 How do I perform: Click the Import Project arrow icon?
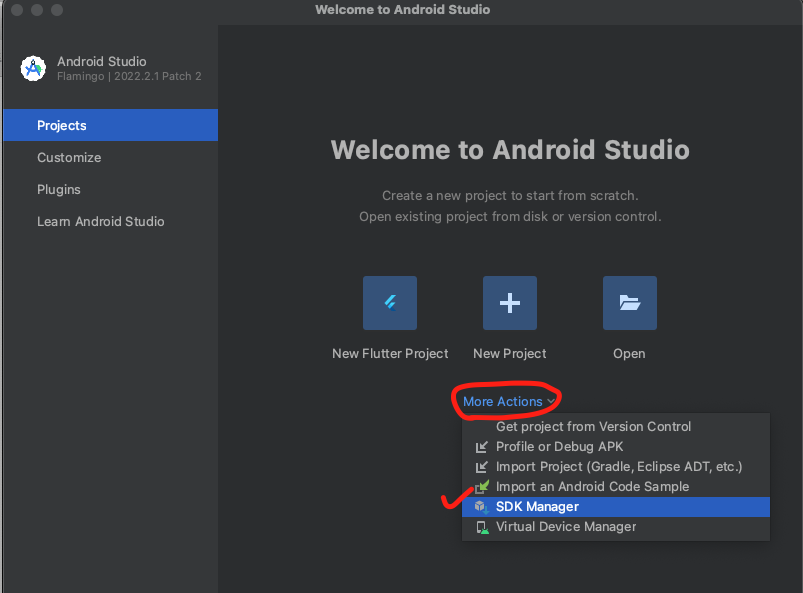click(x=481, y=467)
